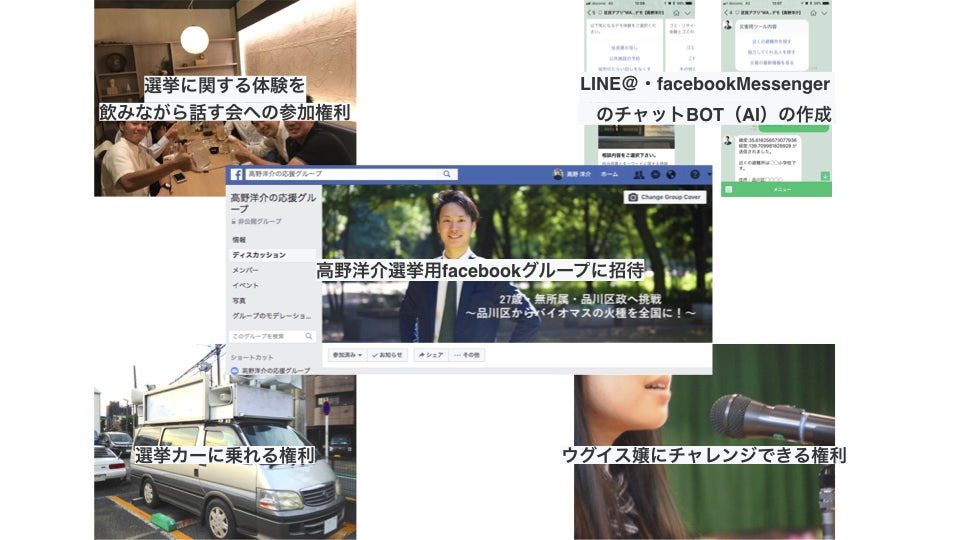
Task: Click the group search magnifier icon
Action: point(310,337)
